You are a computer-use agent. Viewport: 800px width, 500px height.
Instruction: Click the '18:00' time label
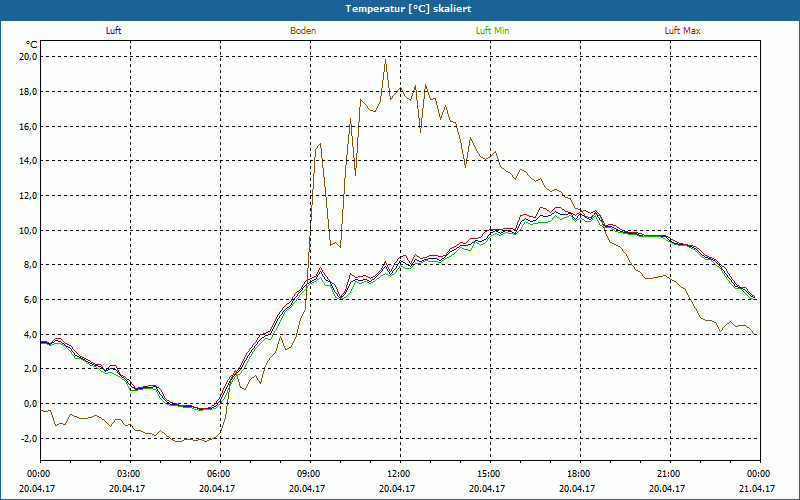[x=578, y=474]
